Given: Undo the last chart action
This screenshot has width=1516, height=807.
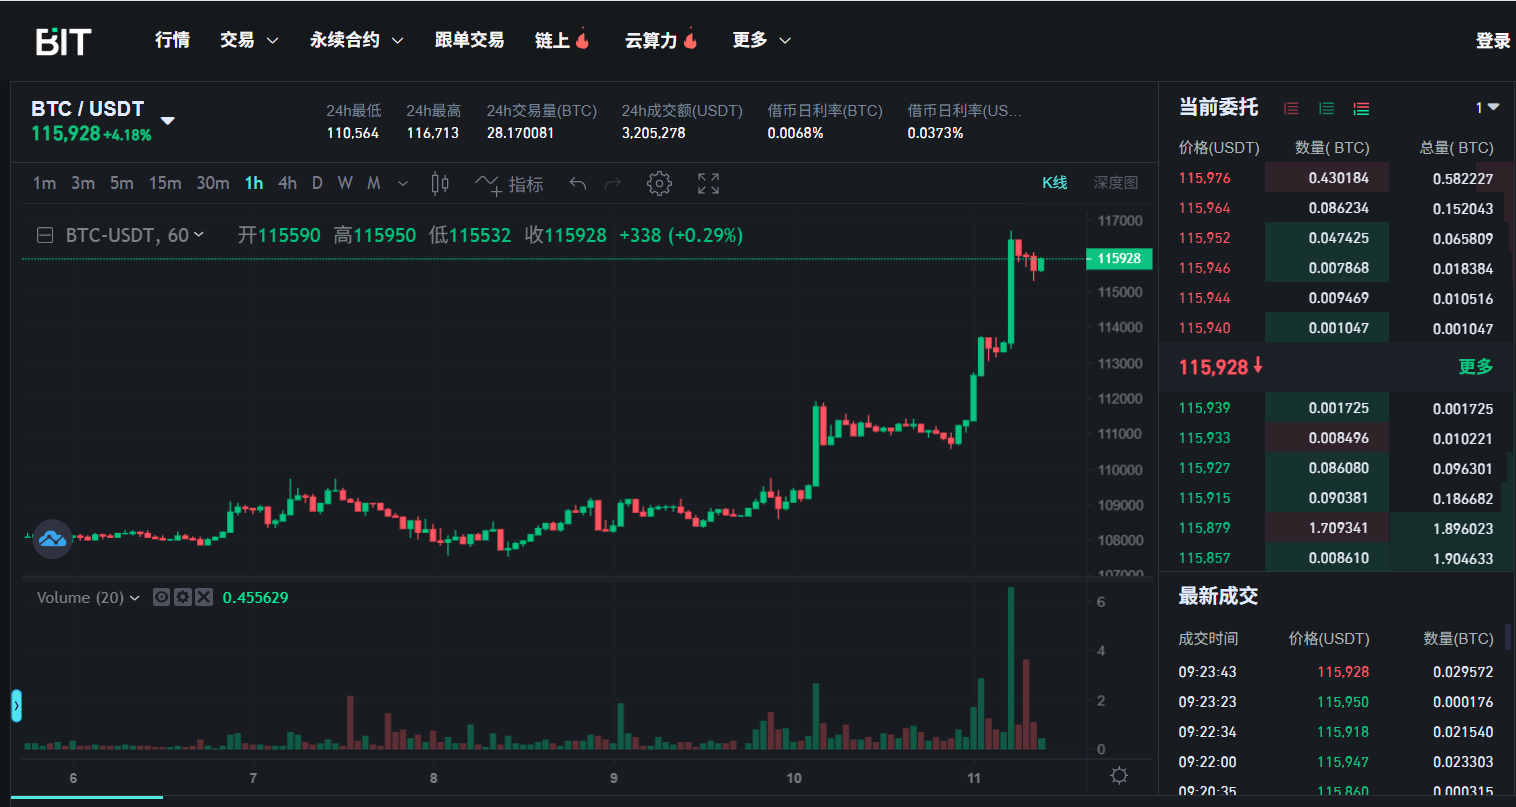Looking at the screenshot, I should tap(577, 184).
